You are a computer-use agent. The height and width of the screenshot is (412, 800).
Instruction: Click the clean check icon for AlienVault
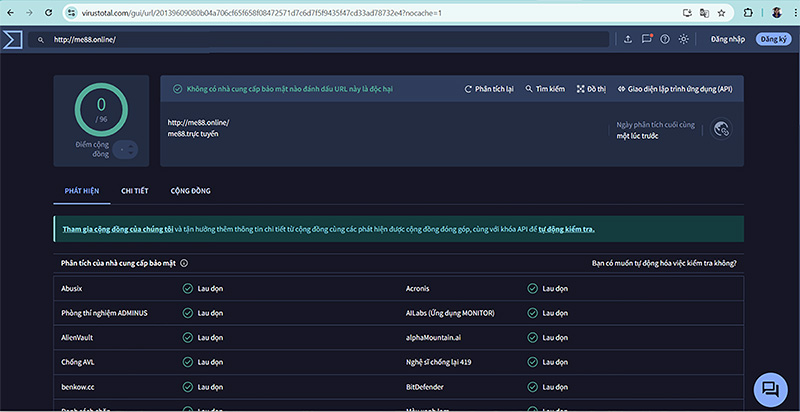pos(188,338)
